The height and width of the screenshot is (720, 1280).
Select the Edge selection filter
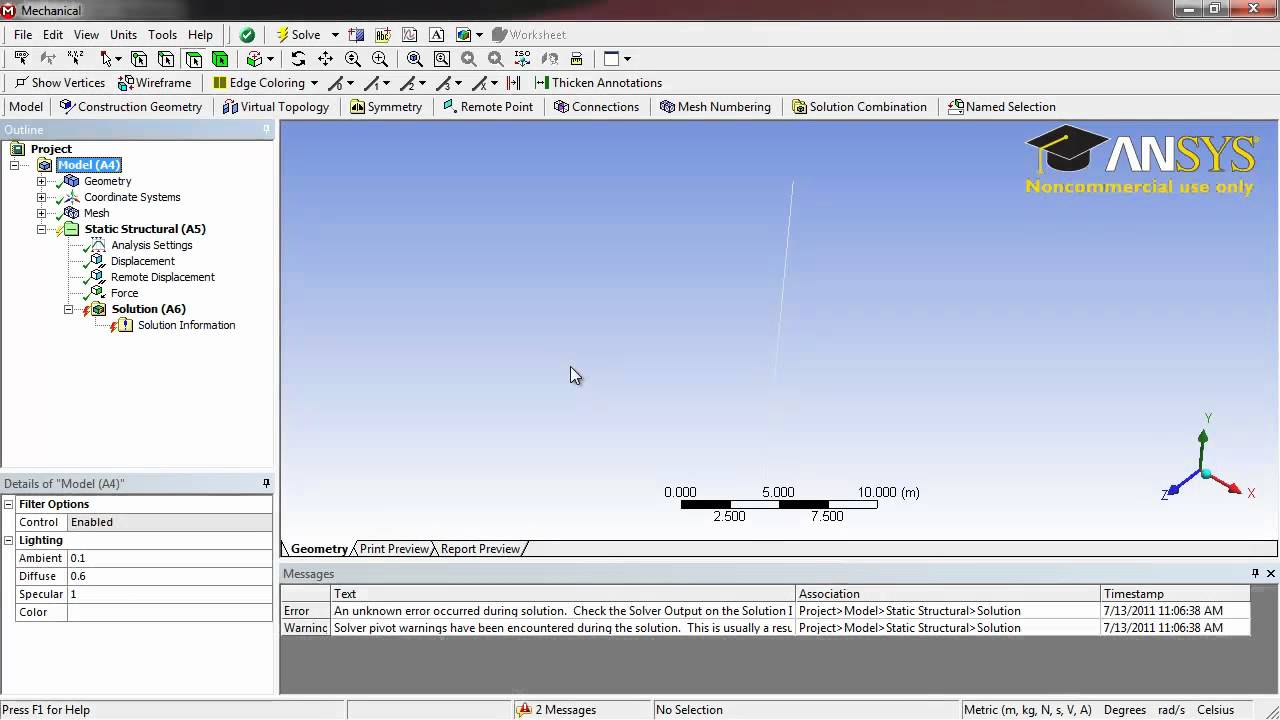click(x=166, y=59)
